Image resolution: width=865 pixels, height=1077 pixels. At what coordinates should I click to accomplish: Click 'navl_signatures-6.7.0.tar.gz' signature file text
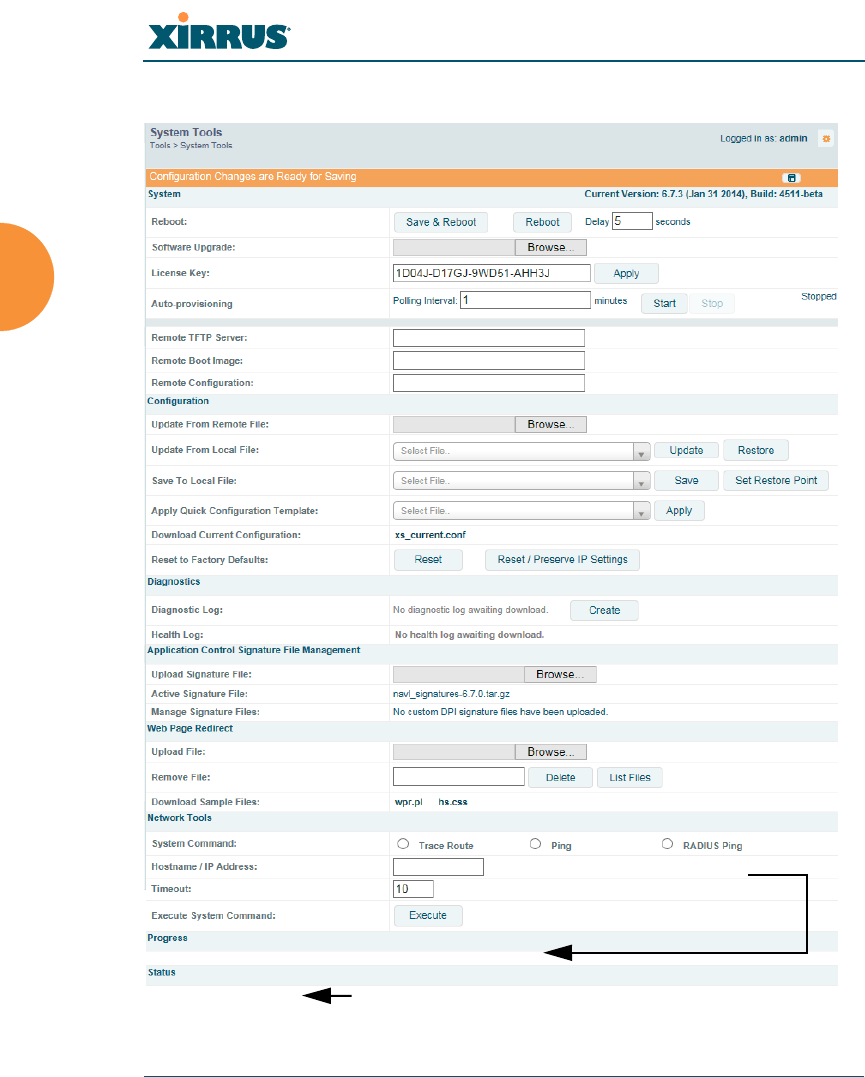(451, 694)
